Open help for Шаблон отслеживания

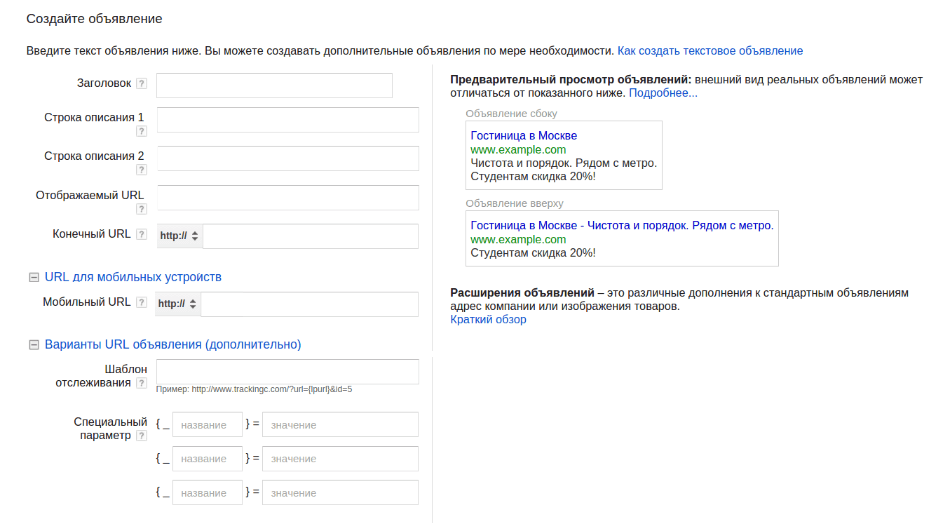[141, 383]
